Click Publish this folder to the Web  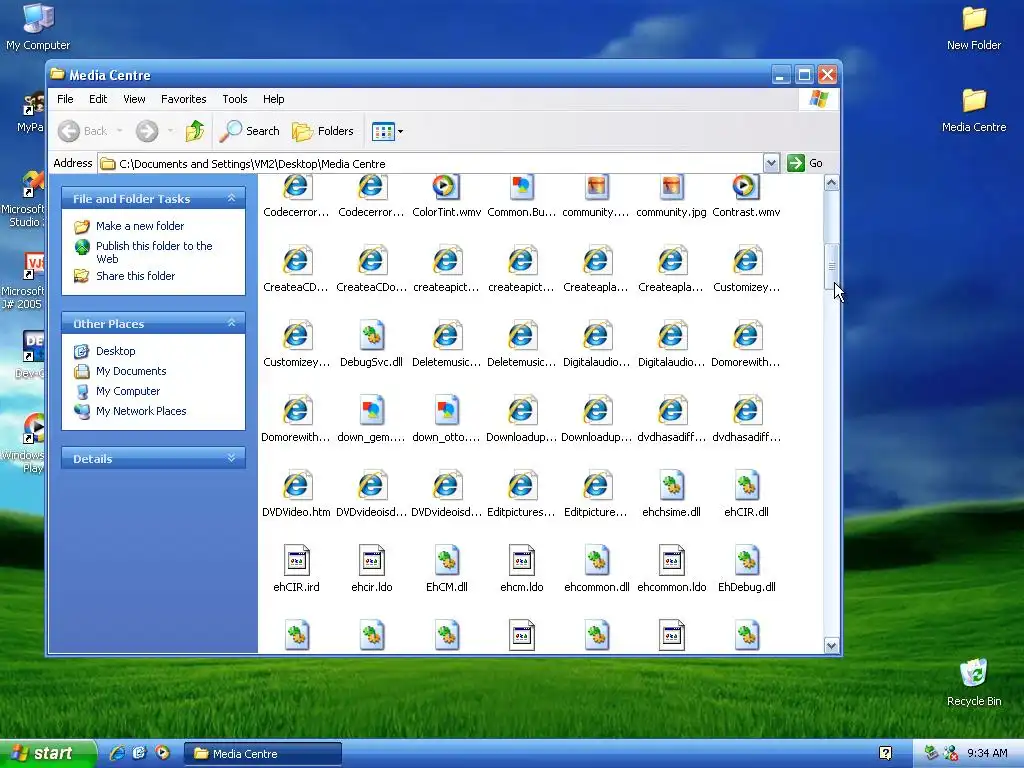[154, 252]
